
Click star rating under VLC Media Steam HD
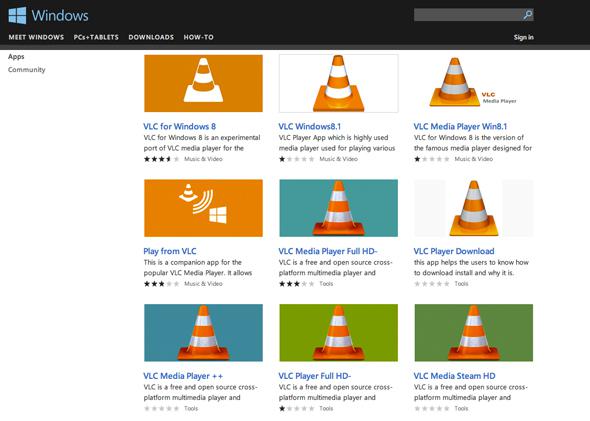tap(432, 408)
